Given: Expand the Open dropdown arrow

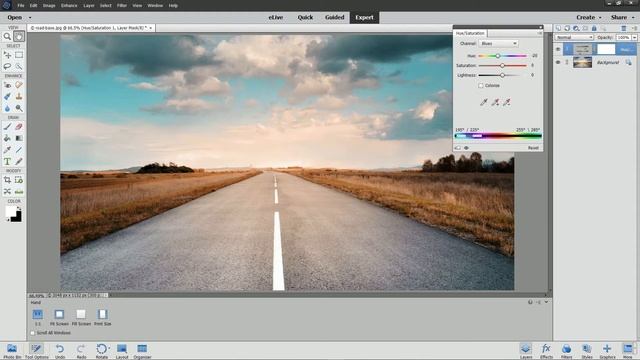Looking at the screenshot, I should (30, 18).
